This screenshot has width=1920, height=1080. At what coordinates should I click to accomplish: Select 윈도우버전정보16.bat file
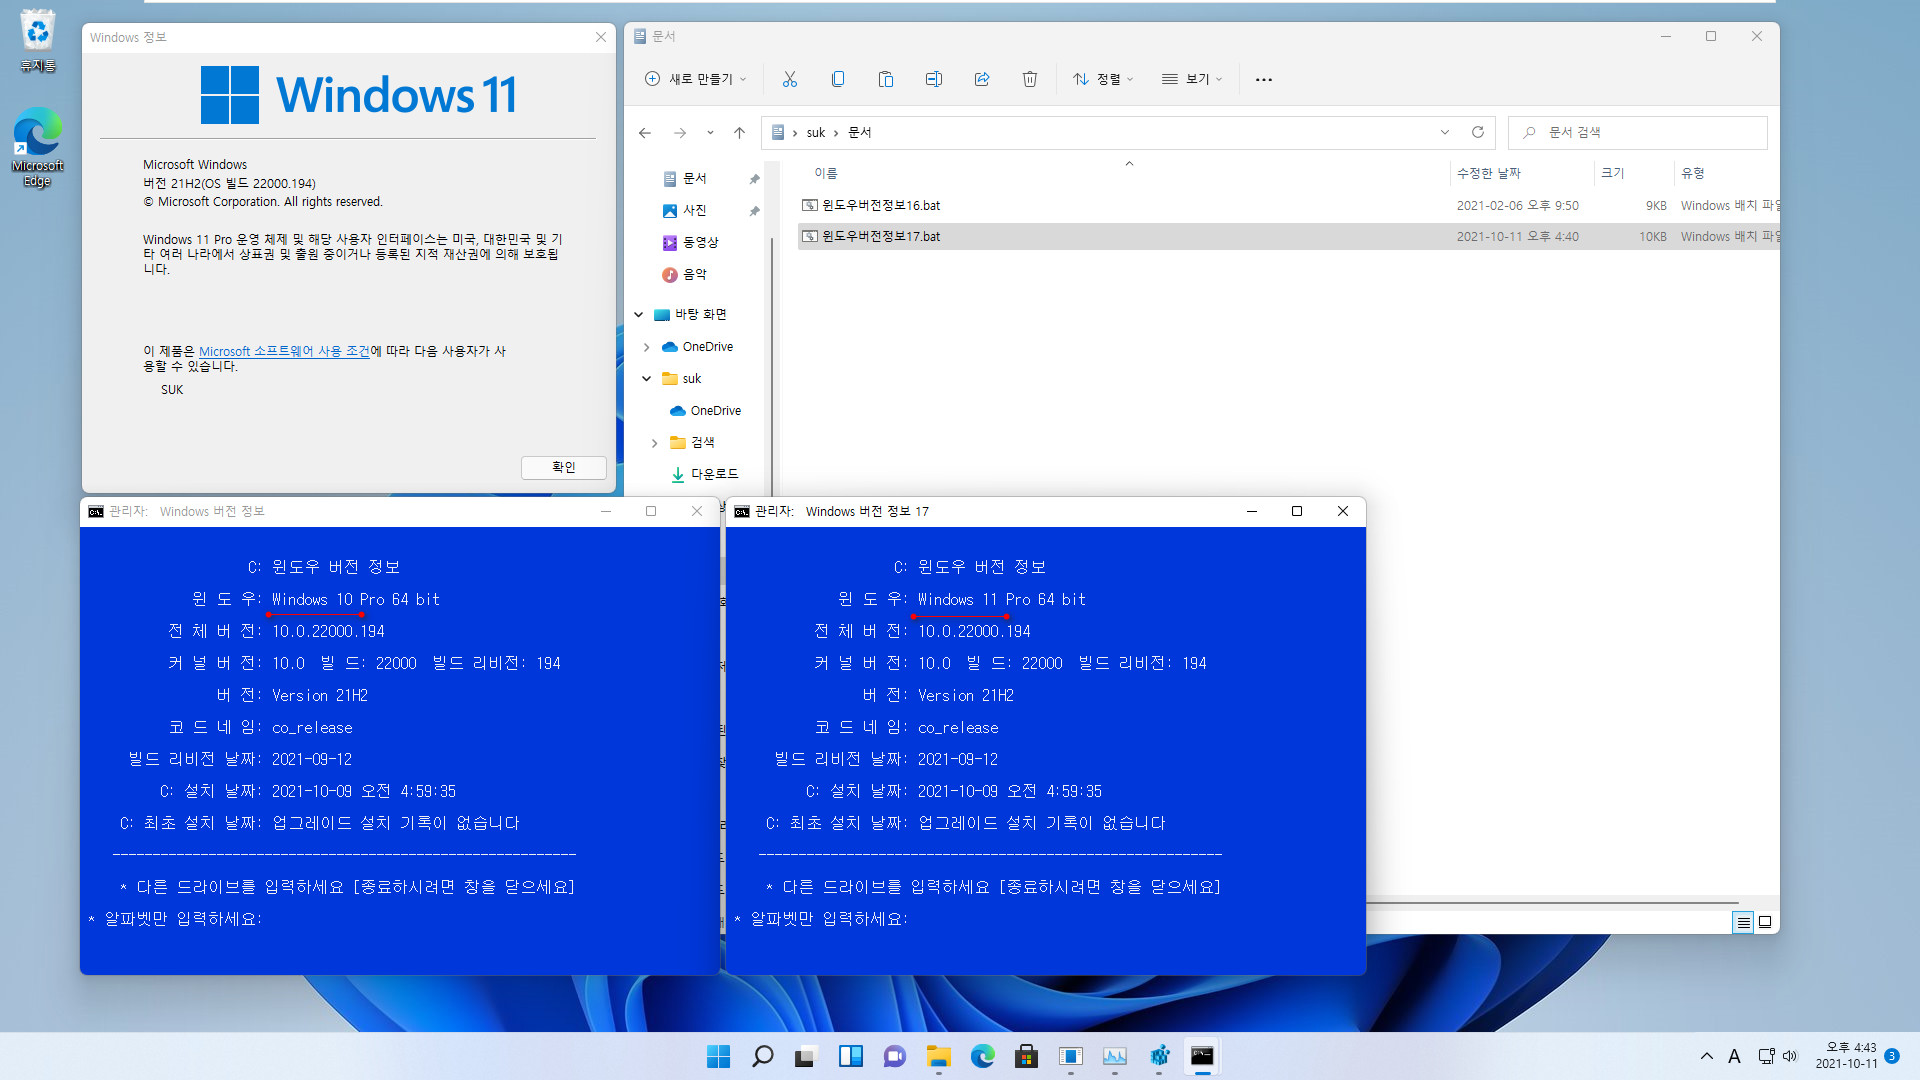point(880,204)
